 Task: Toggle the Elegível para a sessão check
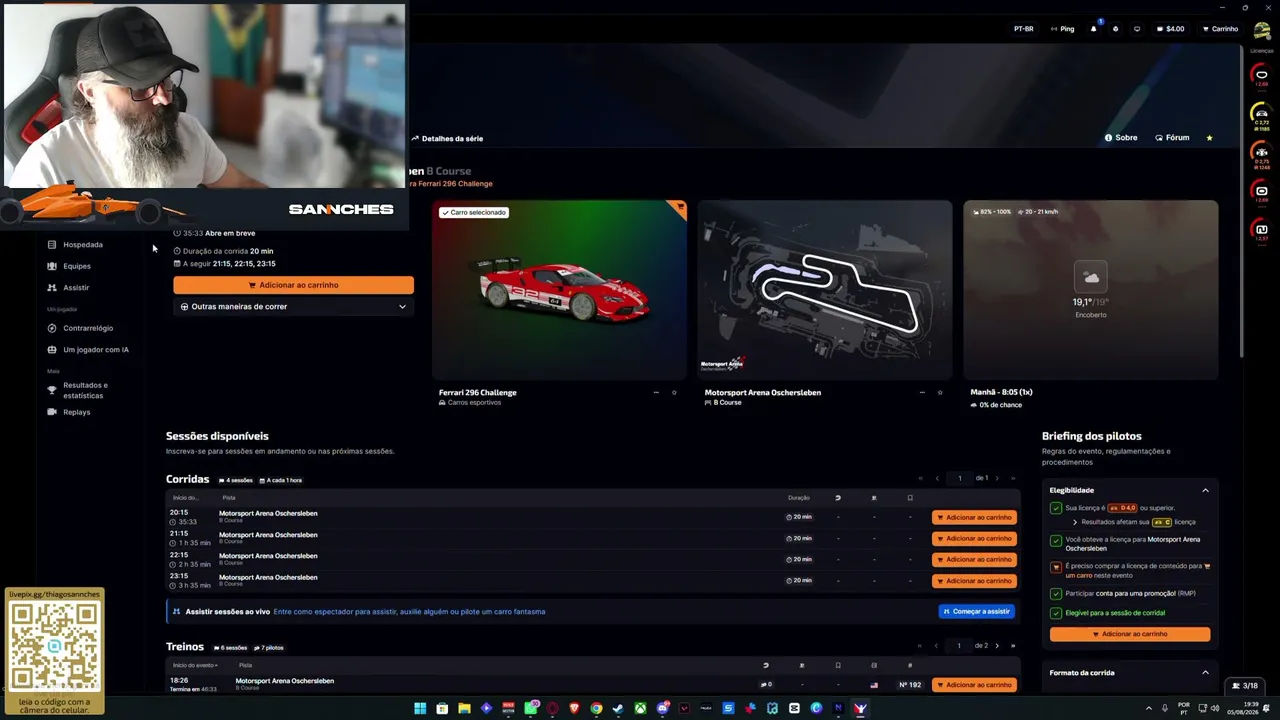pyautogui.click(x=1056, y=612)
